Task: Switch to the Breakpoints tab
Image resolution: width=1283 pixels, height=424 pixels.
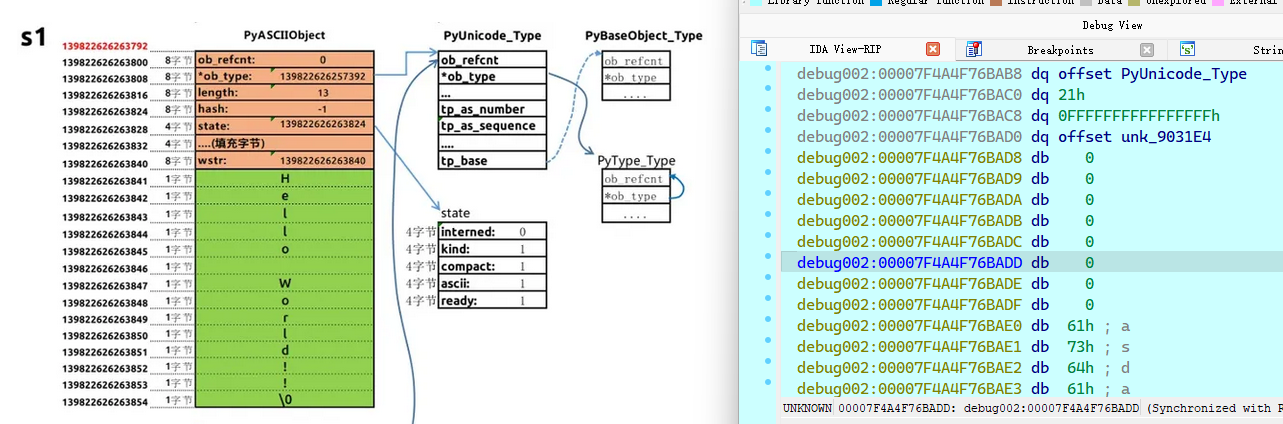Action: click(1060, 49)
